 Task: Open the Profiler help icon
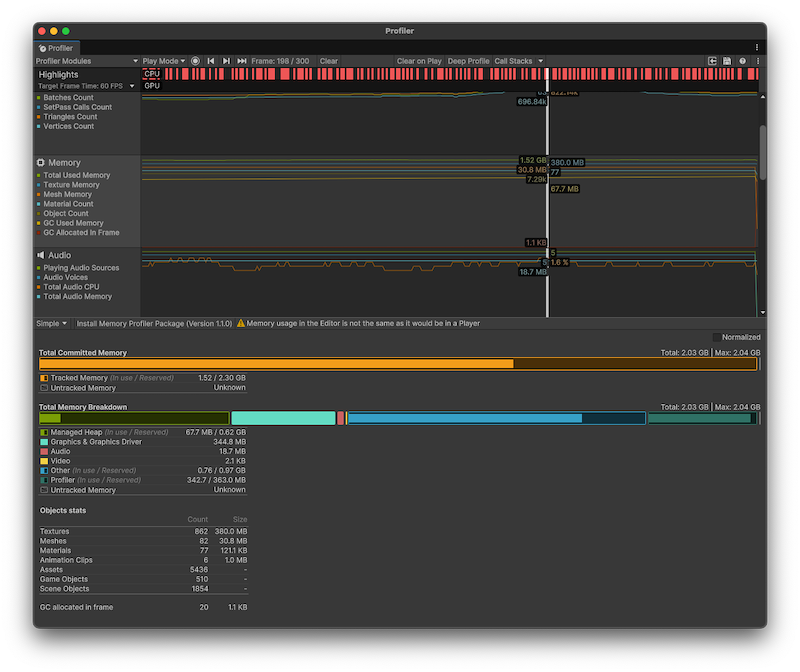coord(742,61)
